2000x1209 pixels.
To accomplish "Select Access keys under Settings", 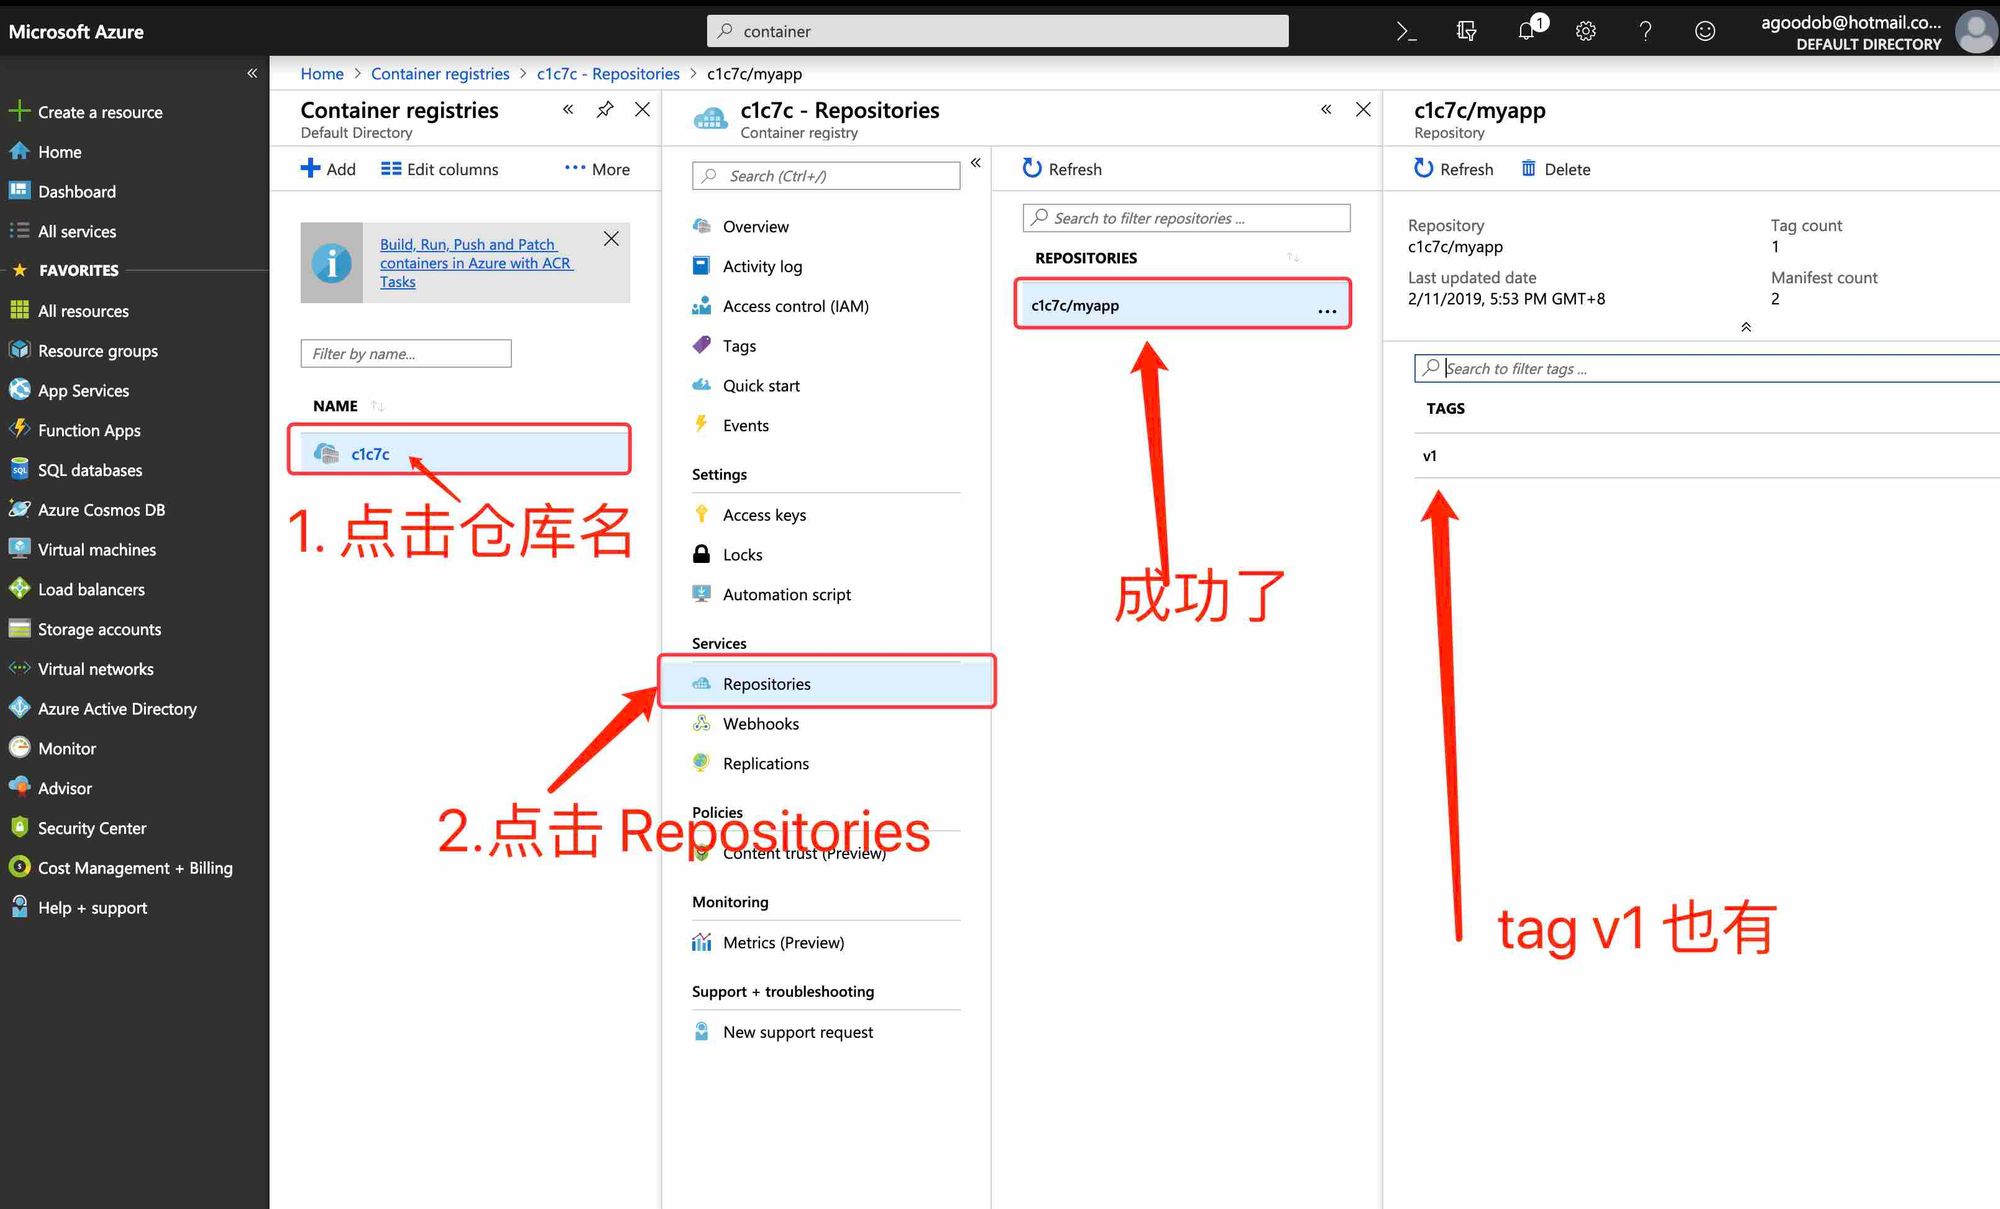I will [x=764, y=515].
